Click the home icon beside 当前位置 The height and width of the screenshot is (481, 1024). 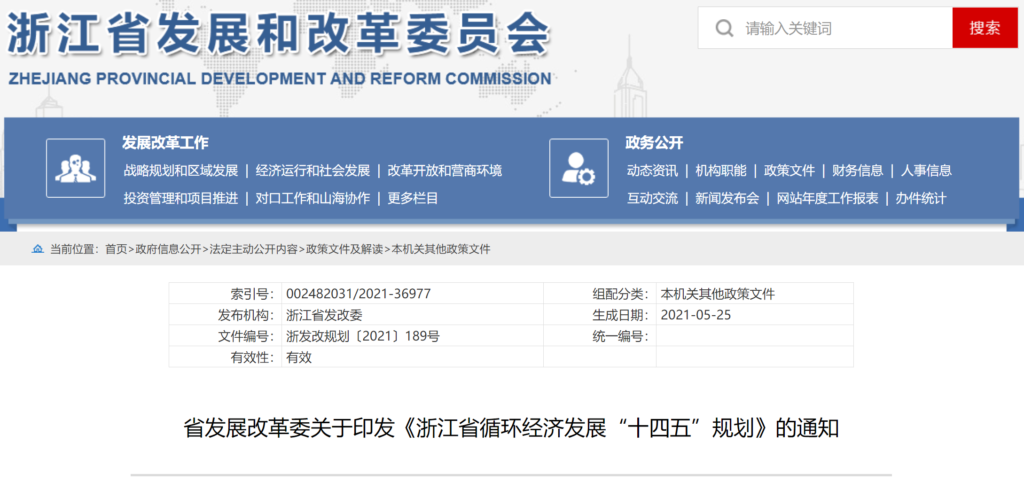[39, 249]
